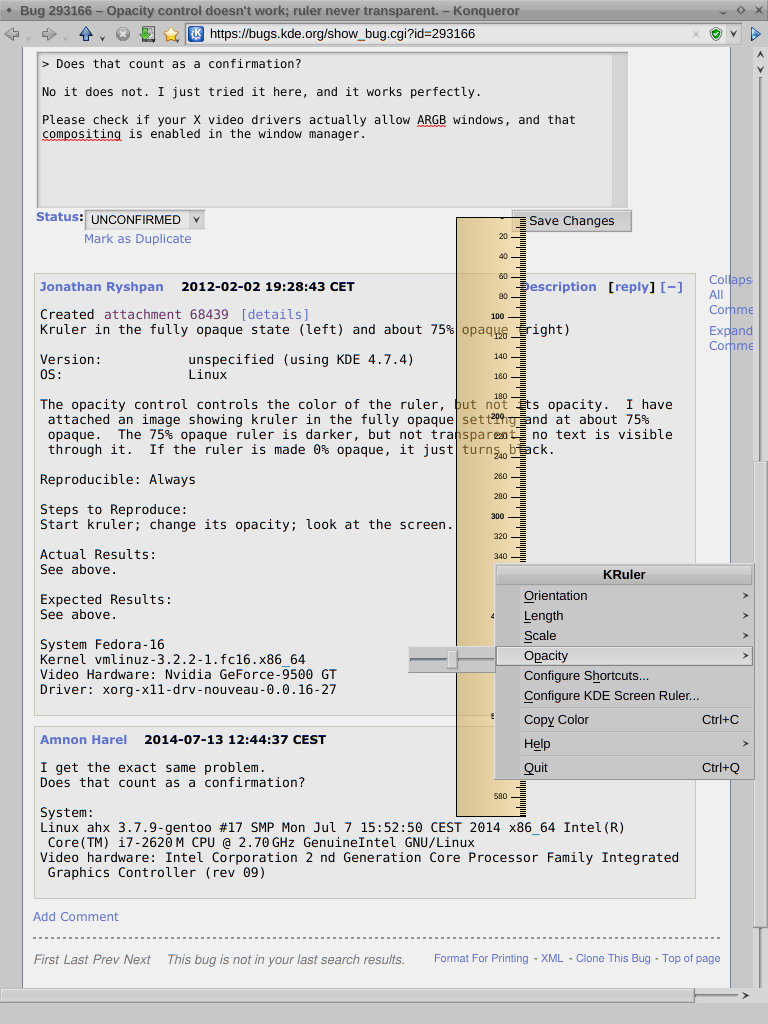
Task: Collapse first comment with [-] toggle
Action: pos(671,287)
